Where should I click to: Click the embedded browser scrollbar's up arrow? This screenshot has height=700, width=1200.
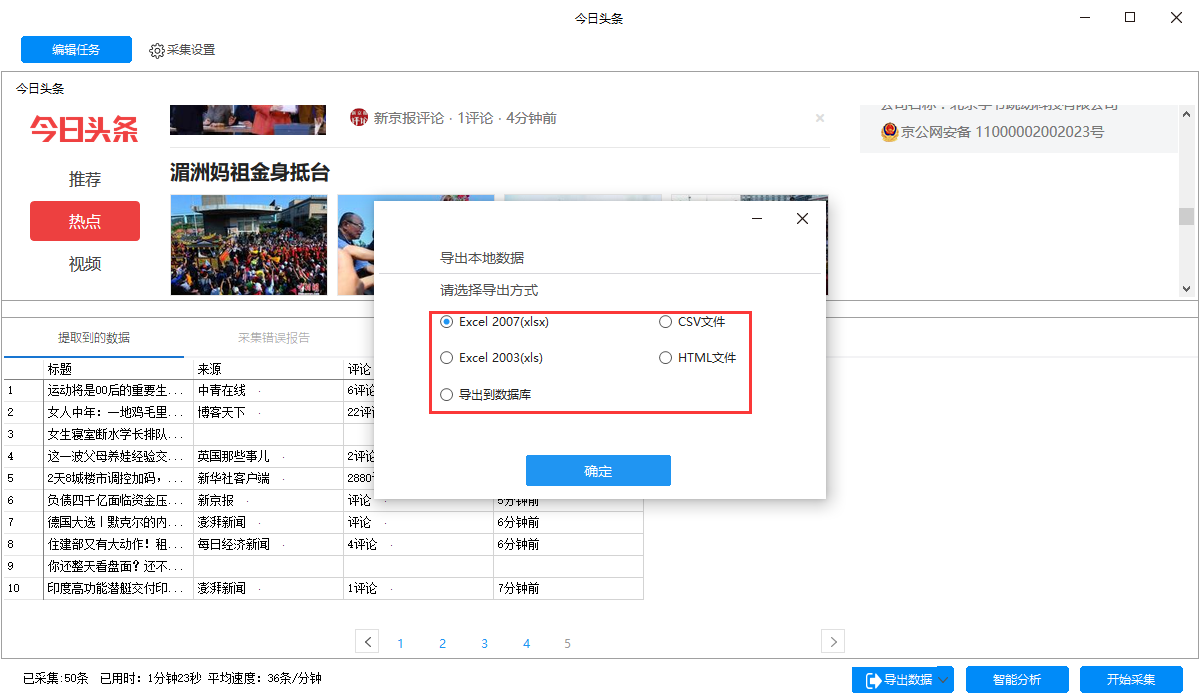click(x=1187, y=113)
